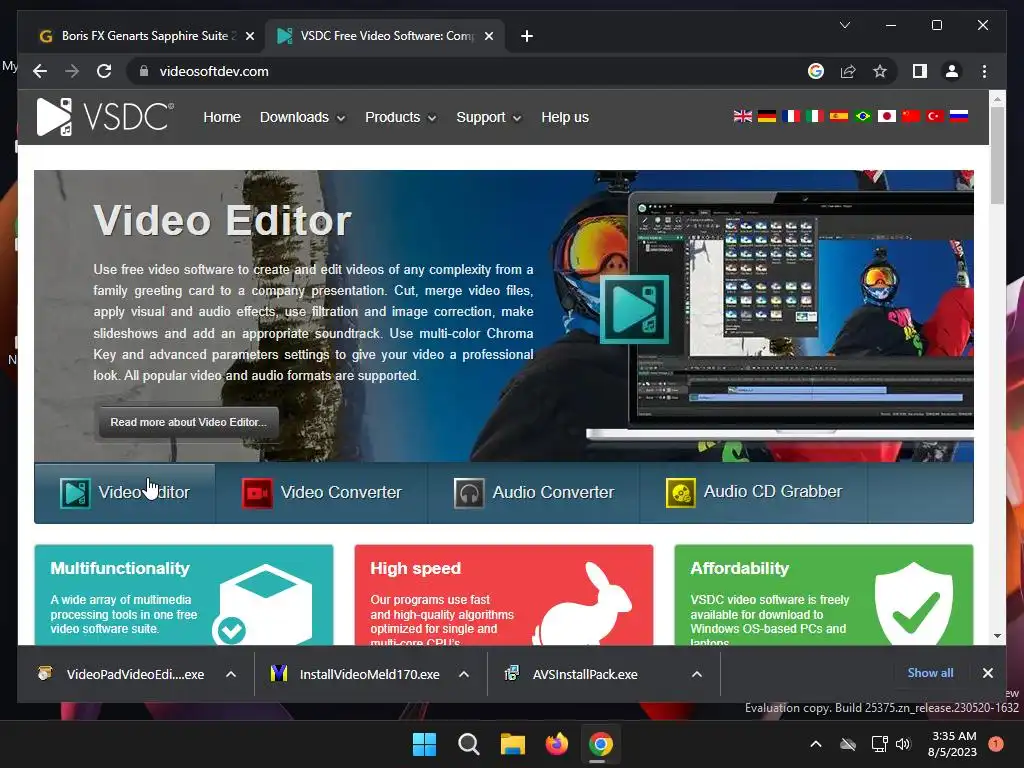The height and width of the screenshot is (768, 1024).
Task: Open options for VideoPadVideoEdi....exe download
Action: 231,674
